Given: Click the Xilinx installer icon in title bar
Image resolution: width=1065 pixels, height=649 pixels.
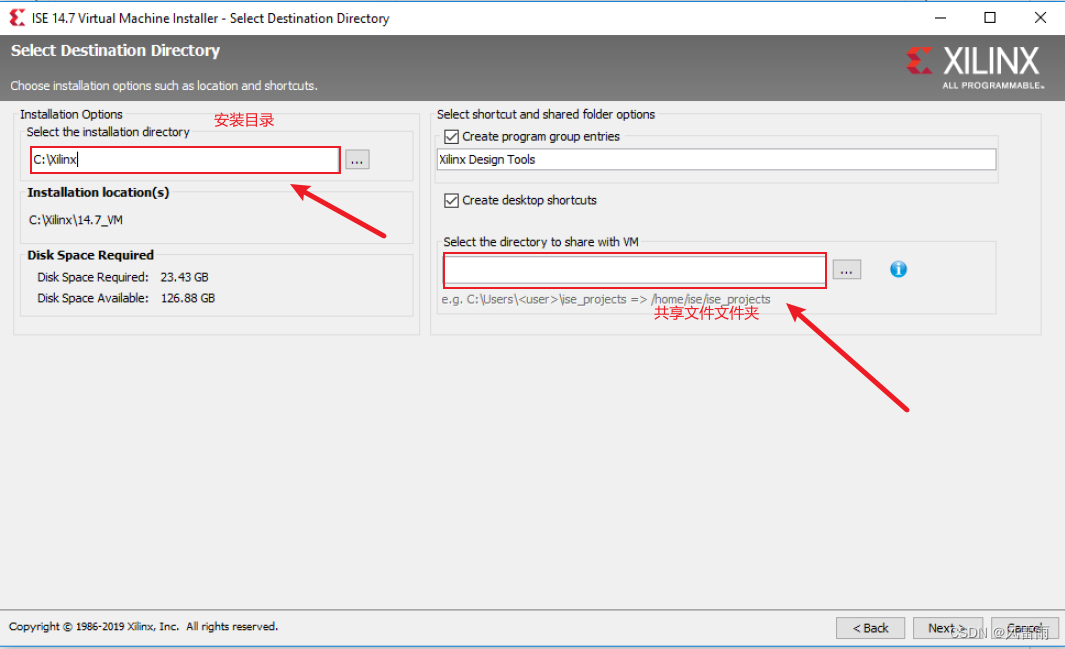Looking at the screenshot, I should pyautogui.click(x=17, y=18).
